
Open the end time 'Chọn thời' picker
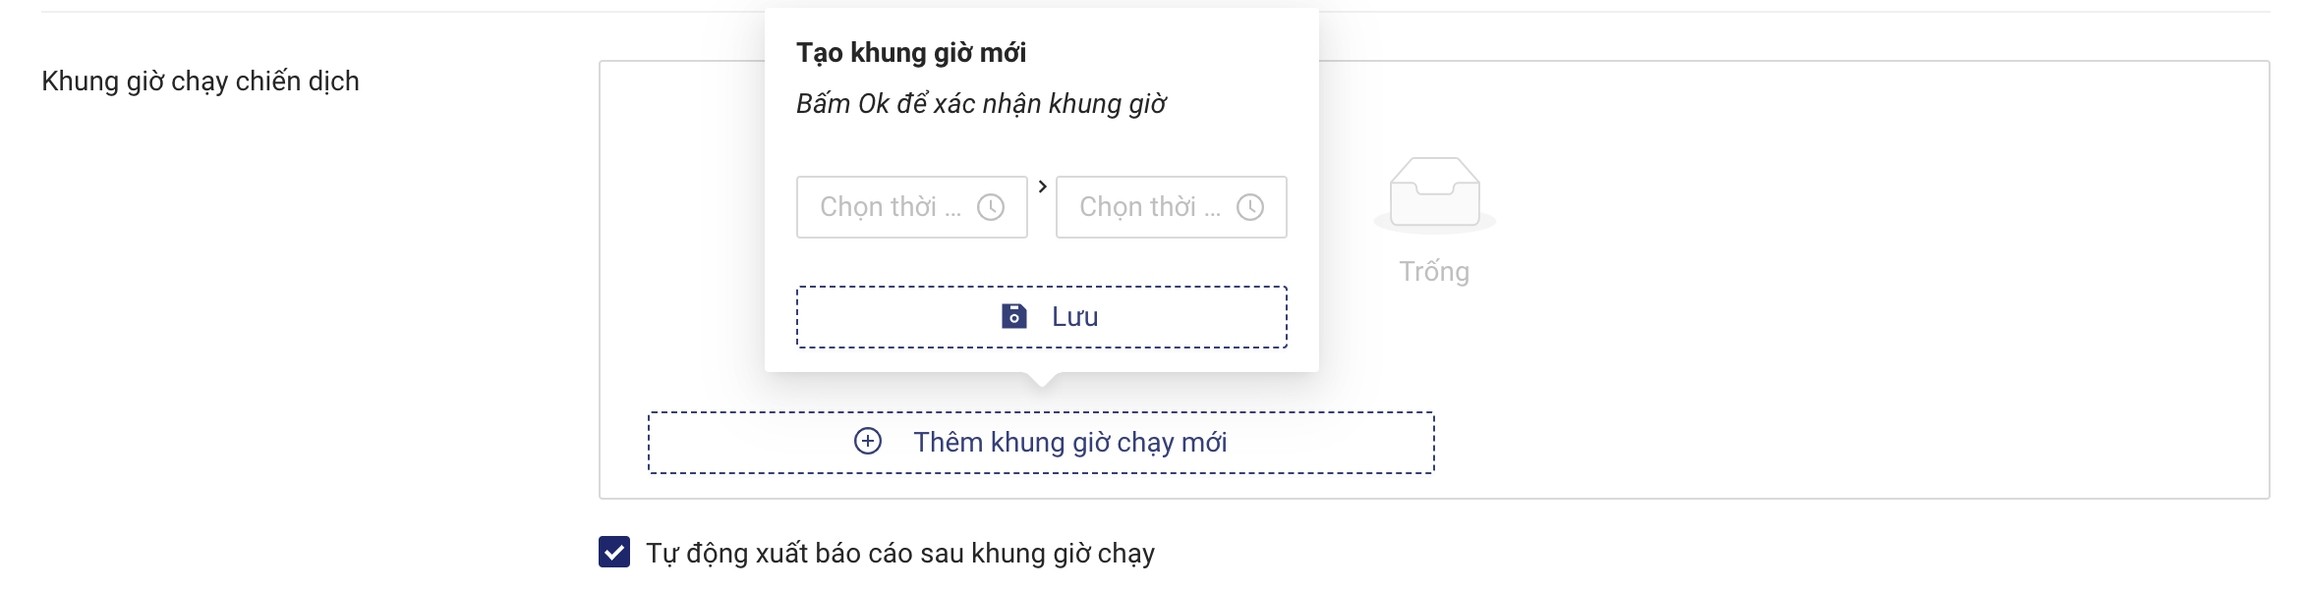pos(1150,207)
